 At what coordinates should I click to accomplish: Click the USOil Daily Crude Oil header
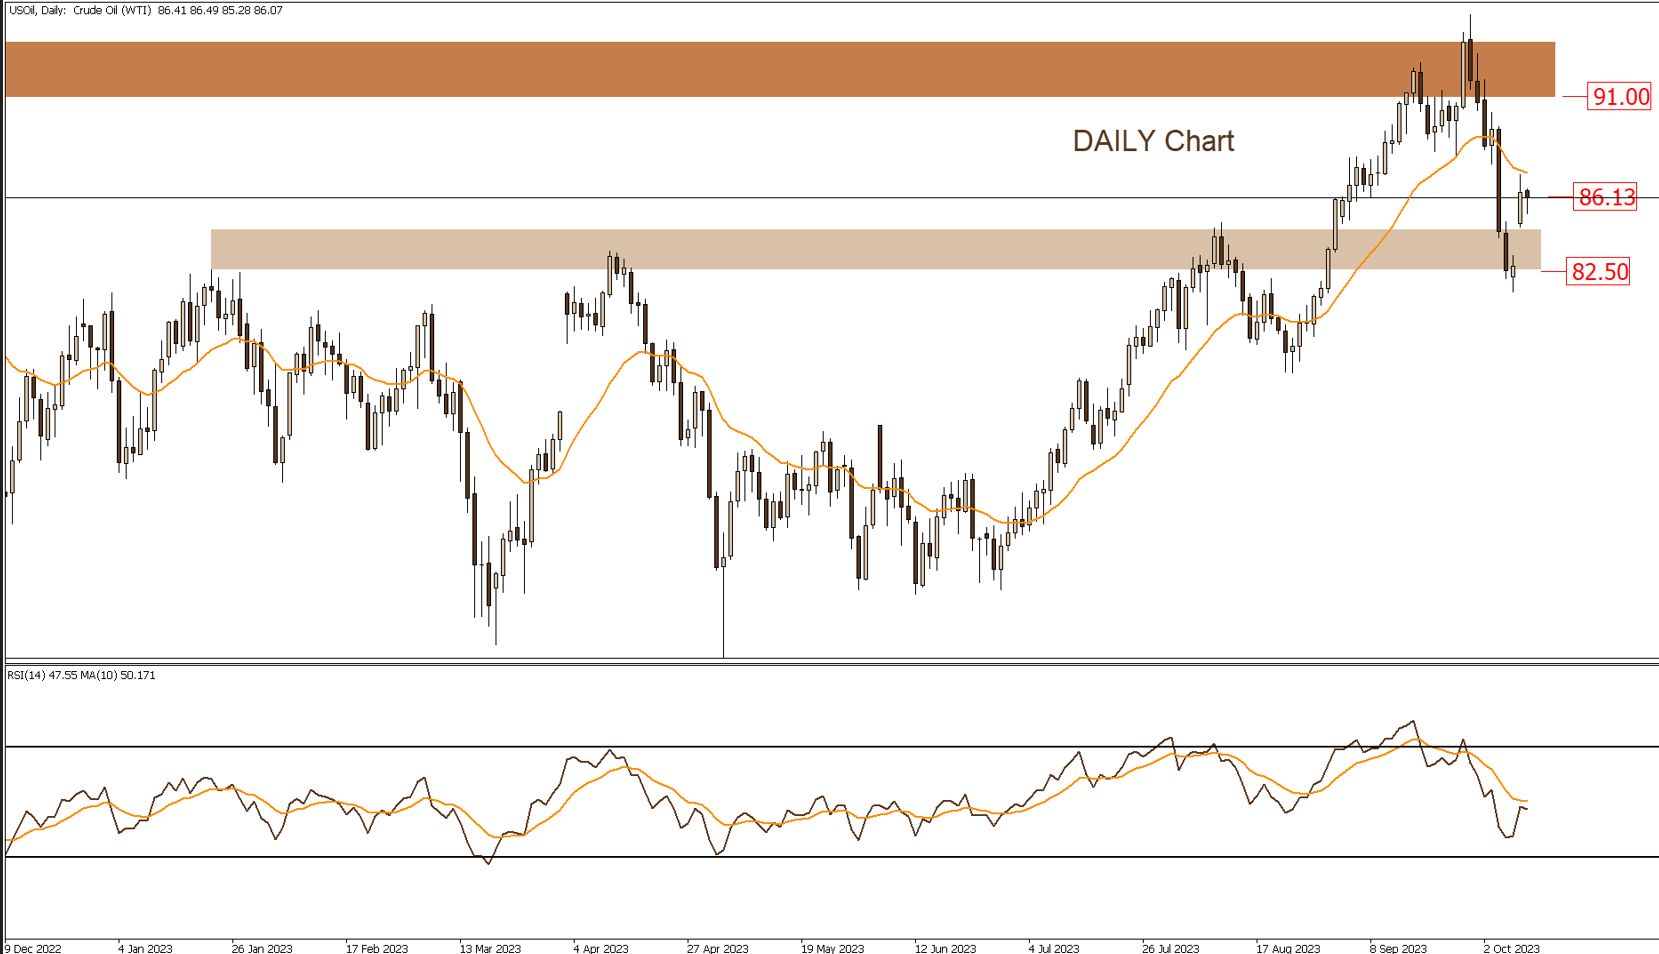click(146, 10)
